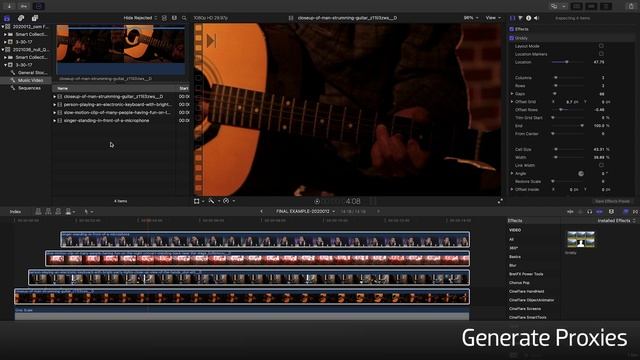The image size is (640, 360).
Task: Toggle the inspector panel layout button
Action: click(x=606, y=6)
